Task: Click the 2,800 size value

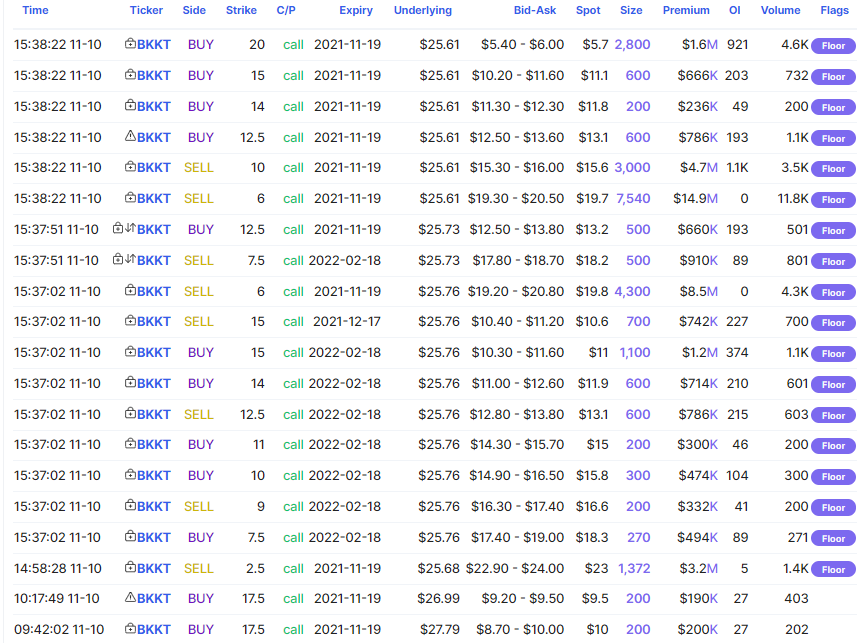Action: click(x=632, y=45)
